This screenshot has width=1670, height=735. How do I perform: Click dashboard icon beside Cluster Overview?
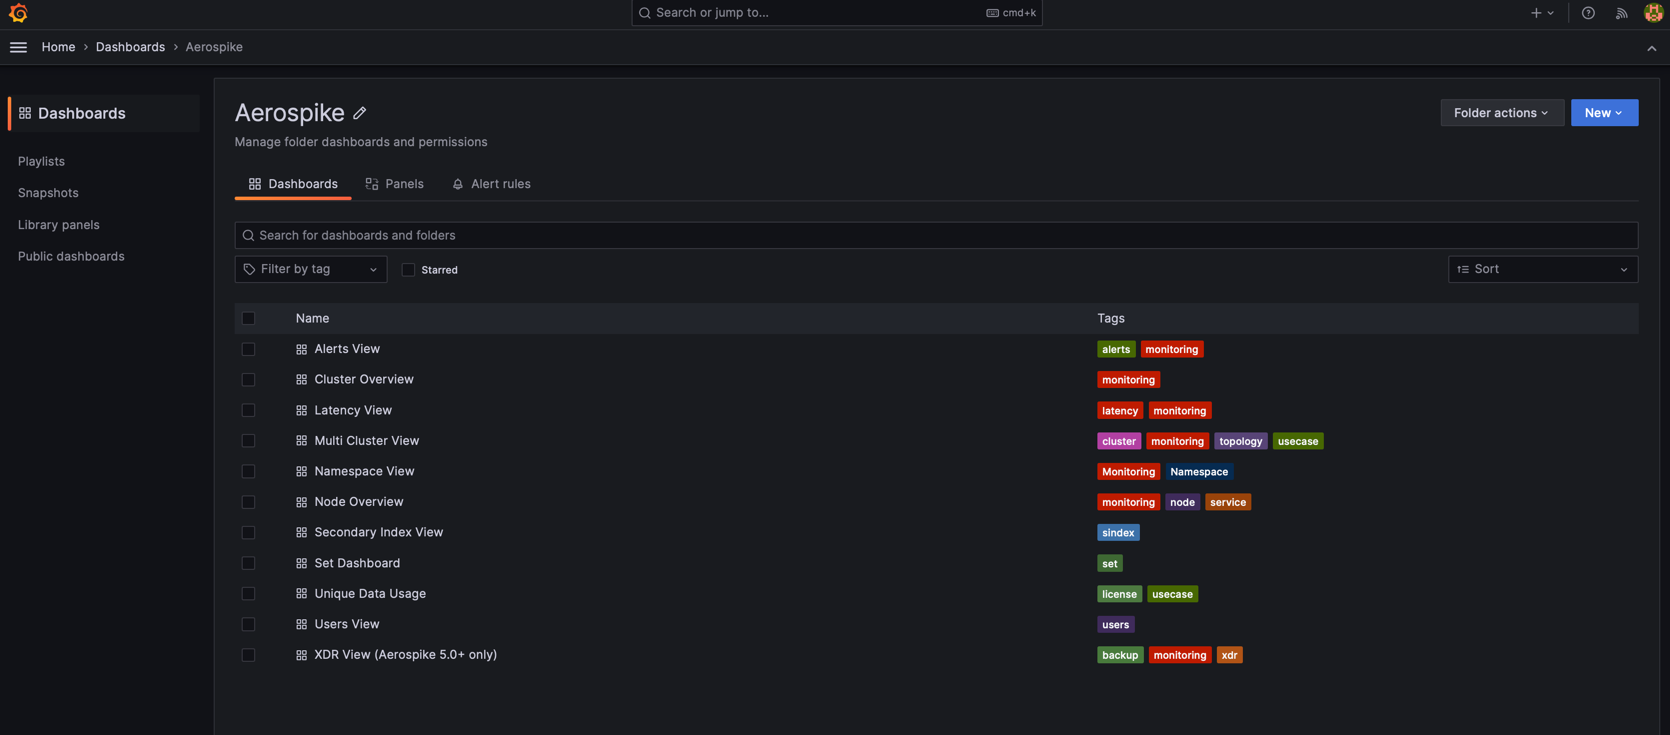pyautogui.click(x=301, y=380)
